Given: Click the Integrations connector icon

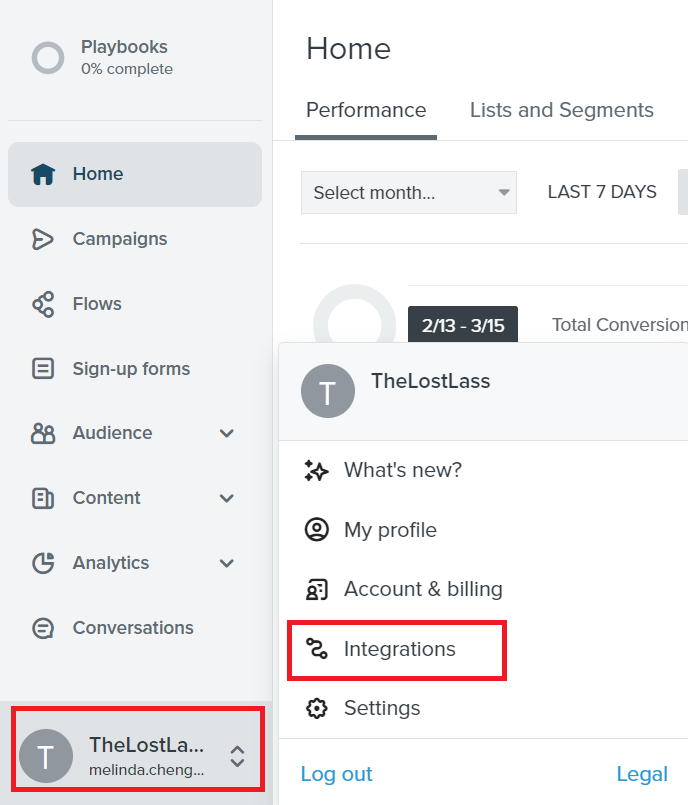Looking at the screenshot, I should pos(316,649).
